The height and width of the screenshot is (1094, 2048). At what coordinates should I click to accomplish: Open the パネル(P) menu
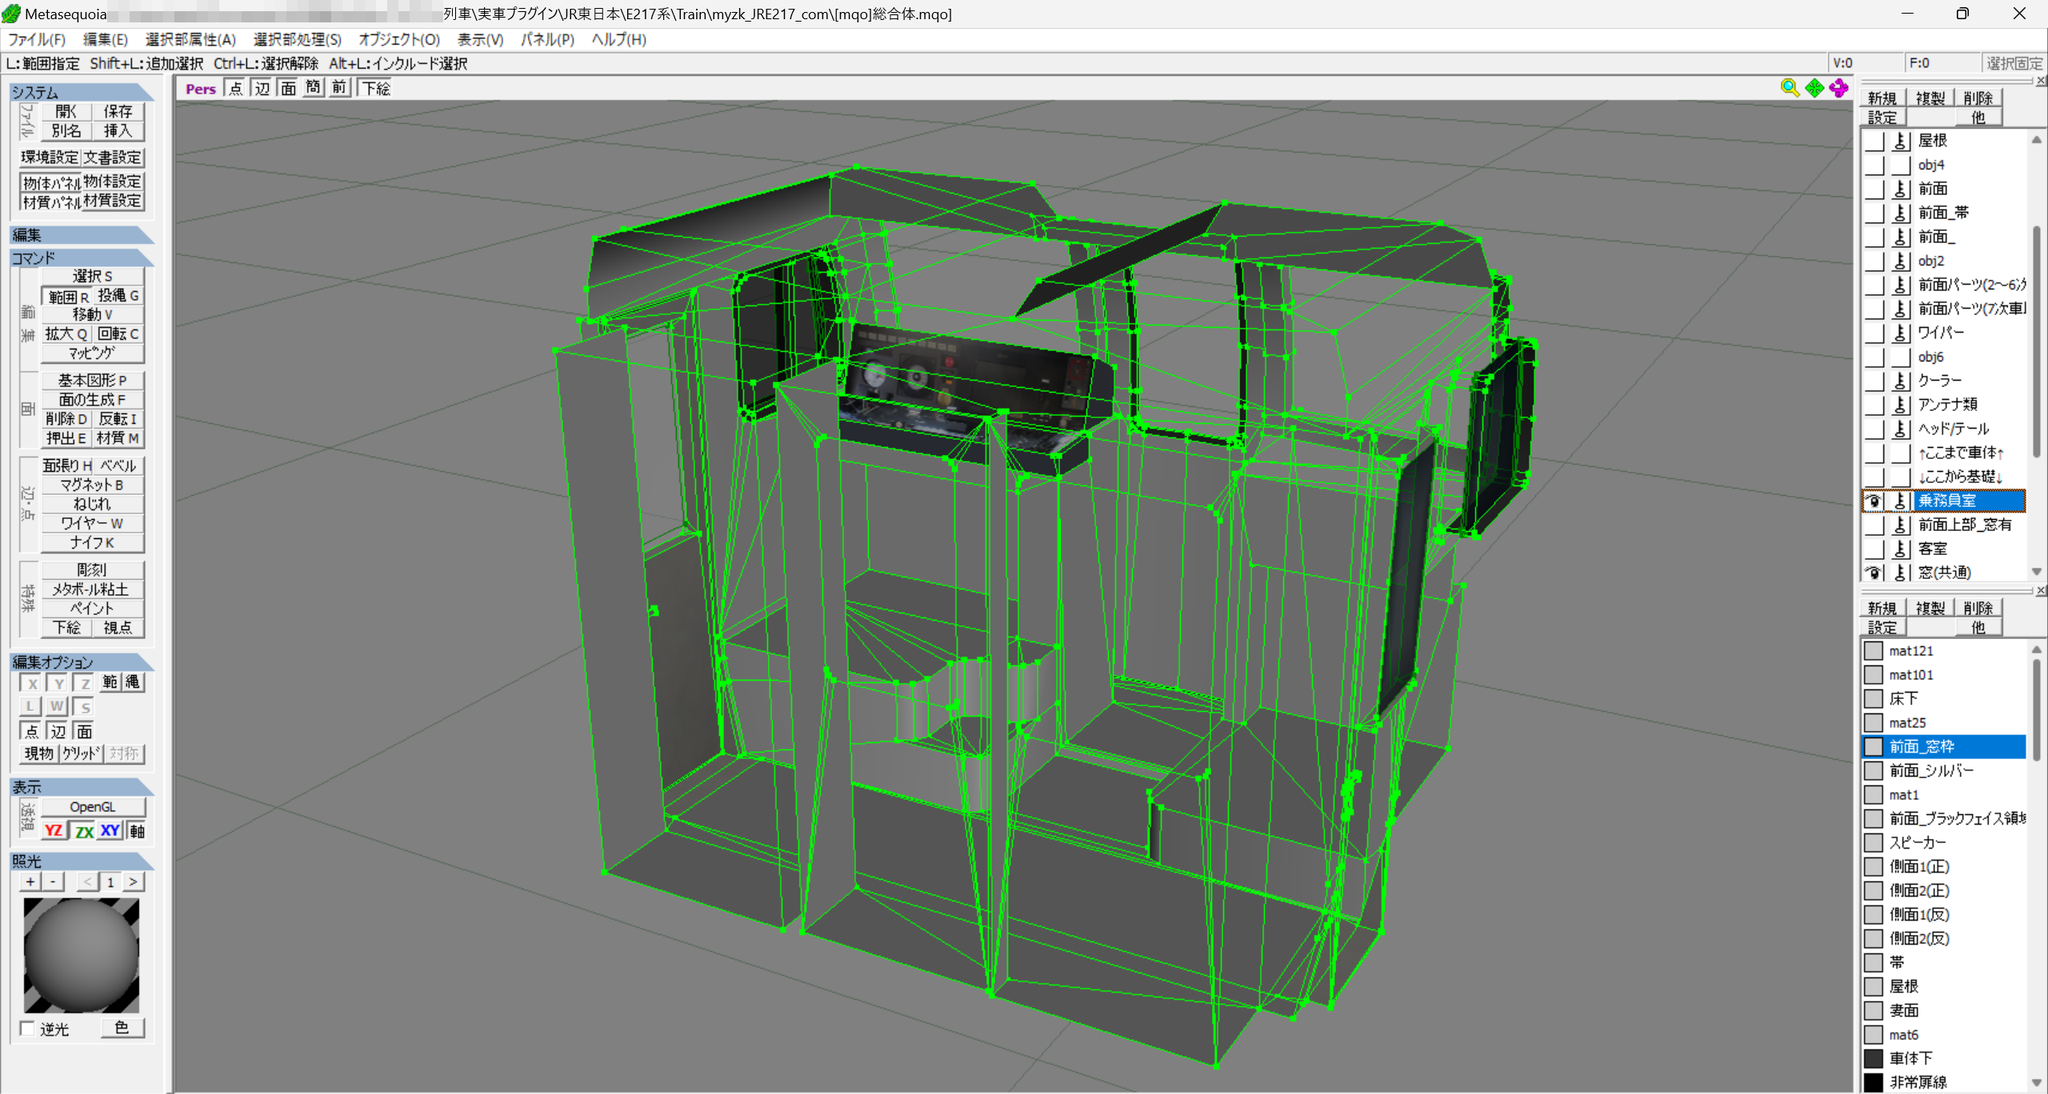[547, 39]
